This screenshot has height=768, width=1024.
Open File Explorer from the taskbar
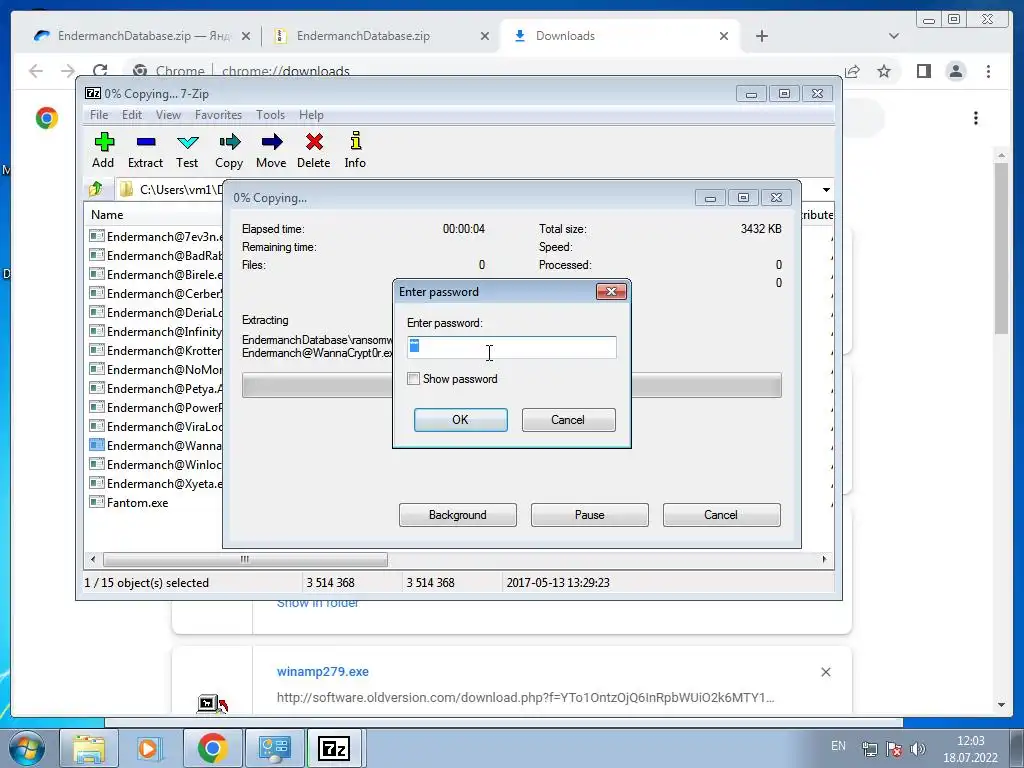pos(89,748)
